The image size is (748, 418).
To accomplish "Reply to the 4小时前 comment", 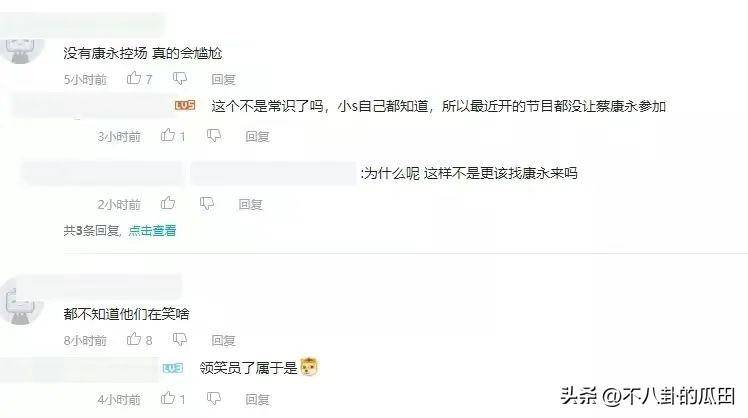I will 257,399.
